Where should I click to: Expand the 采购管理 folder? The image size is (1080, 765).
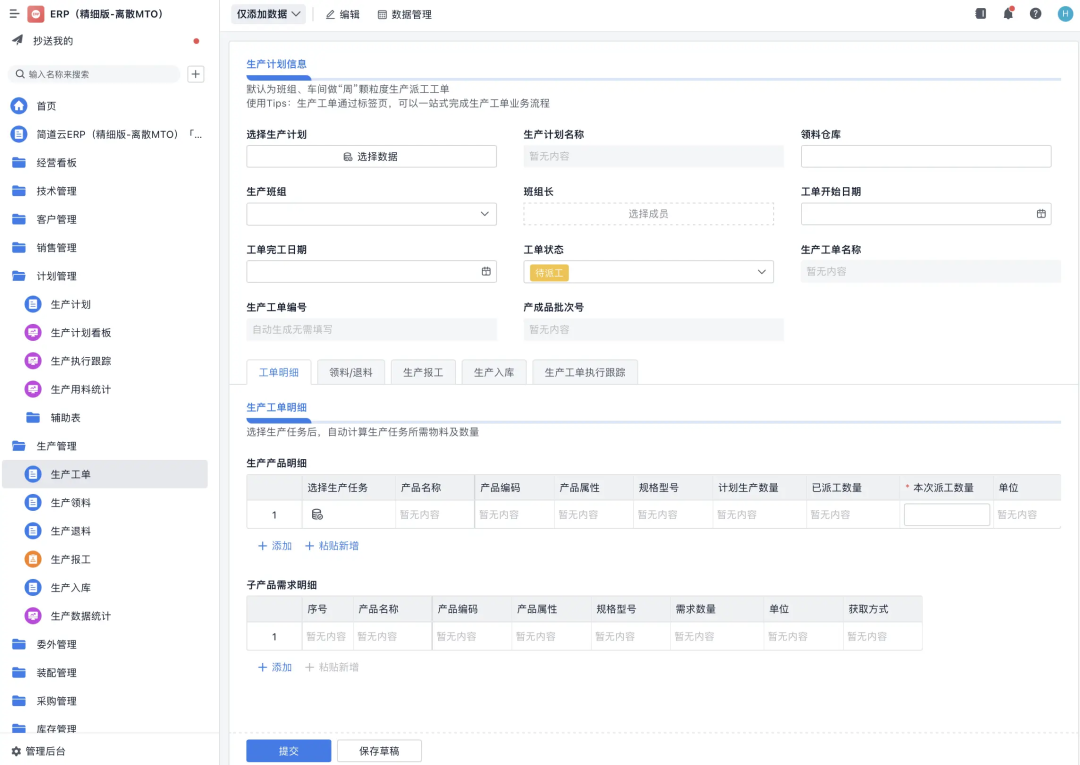point(56,701)
